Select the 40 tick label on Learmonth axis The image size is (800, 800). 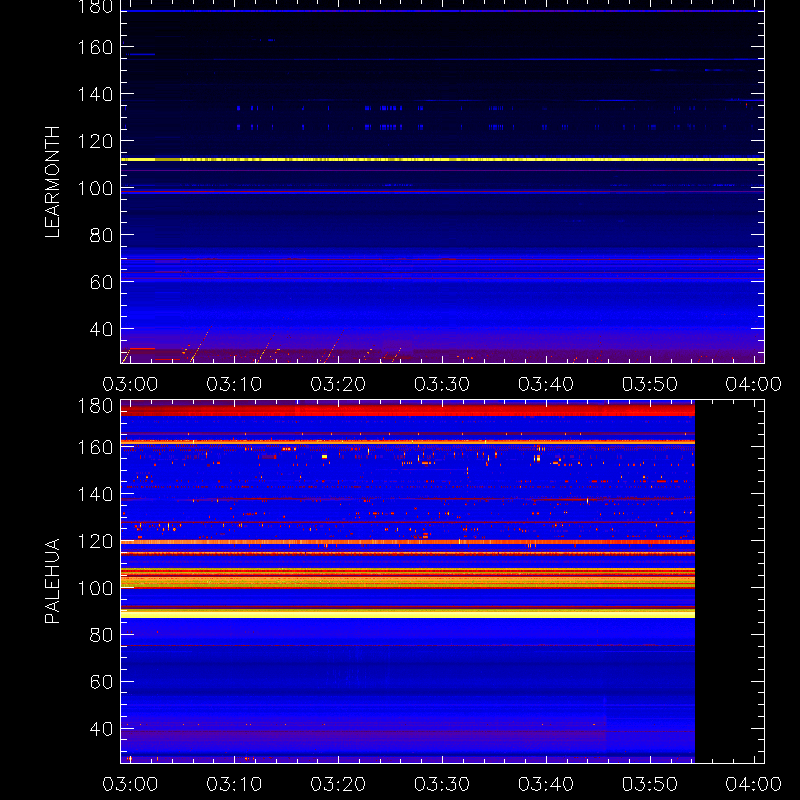coord(102,329)
